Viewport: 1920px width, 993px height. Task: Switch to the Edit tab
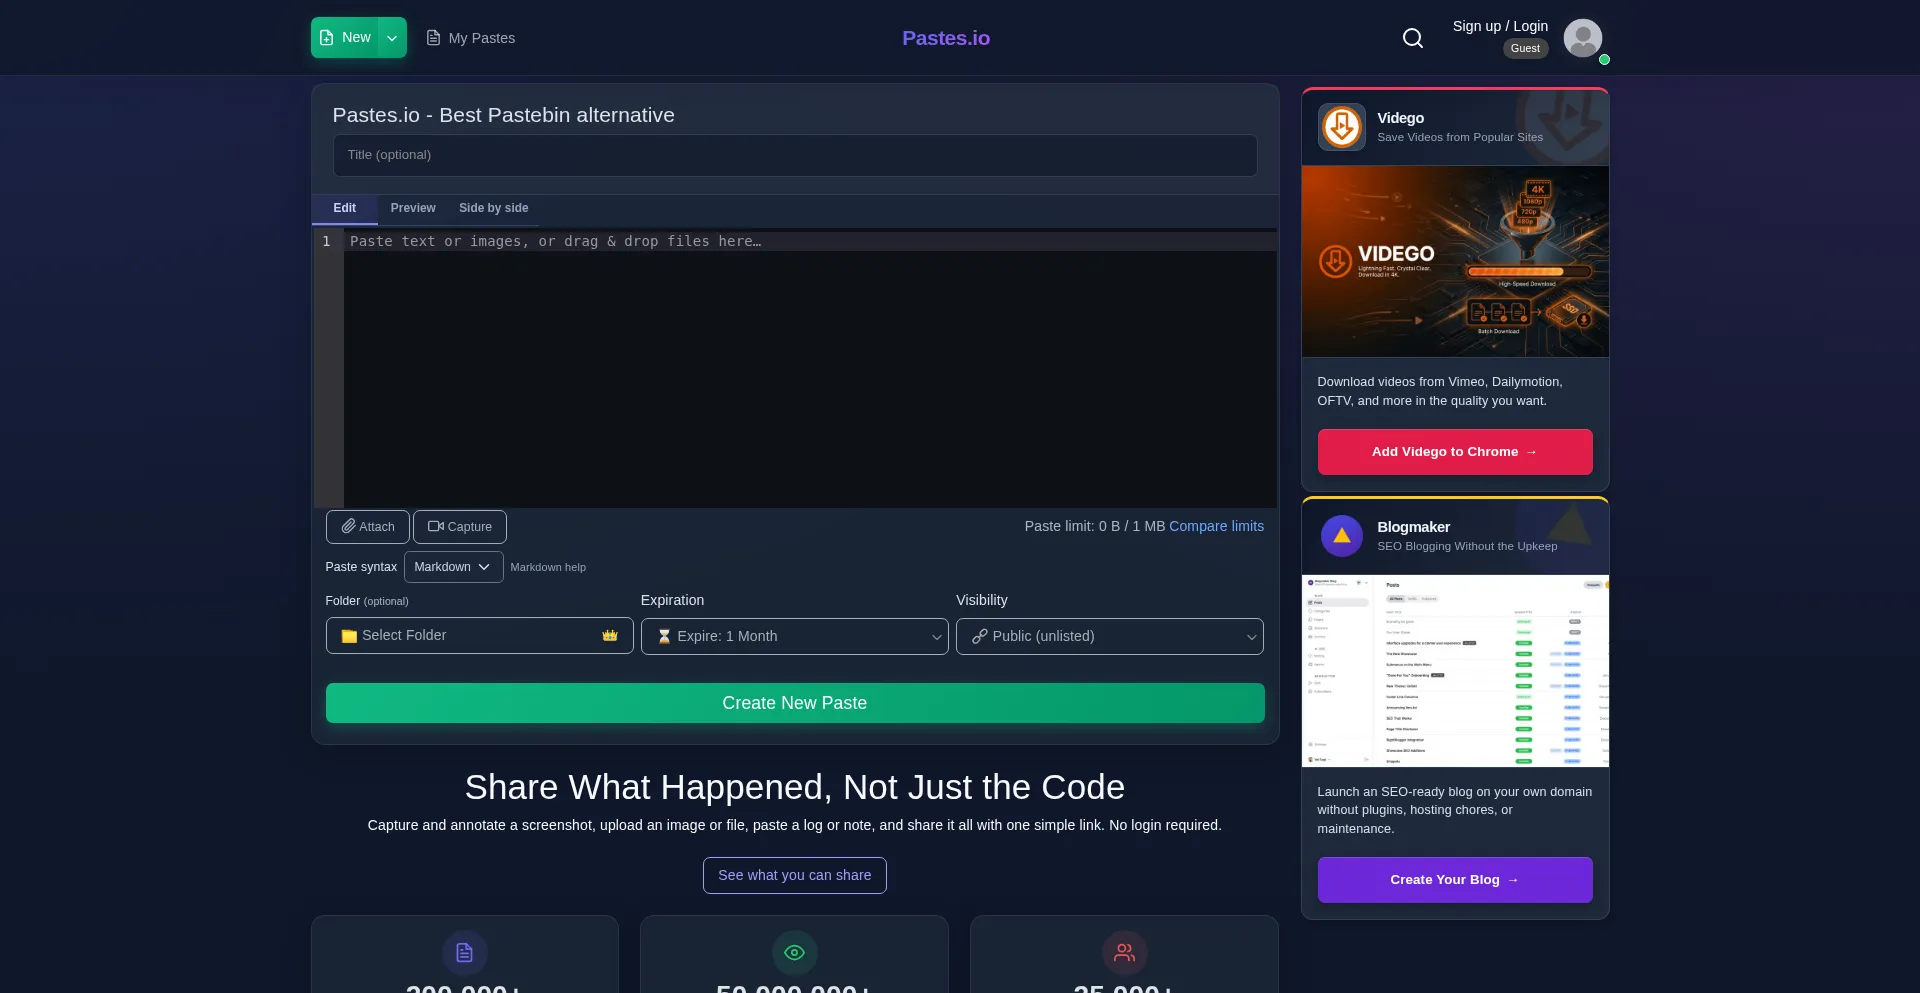344,208
